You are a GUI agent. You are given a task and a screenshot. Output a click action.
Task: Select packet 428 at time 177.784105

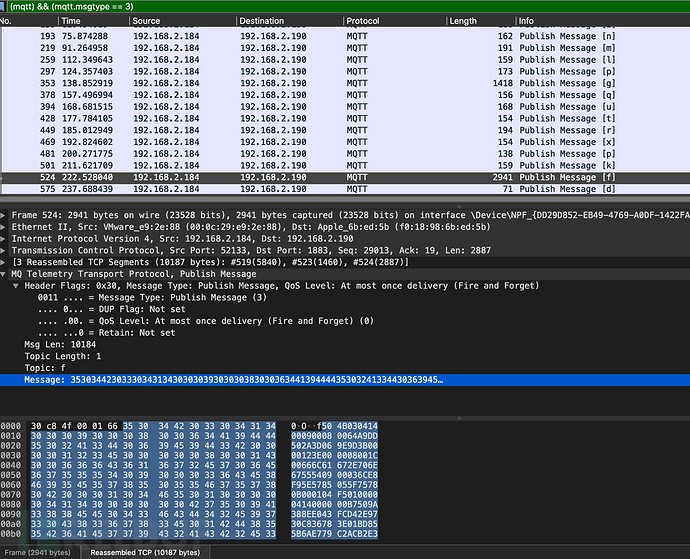point(345,118)
